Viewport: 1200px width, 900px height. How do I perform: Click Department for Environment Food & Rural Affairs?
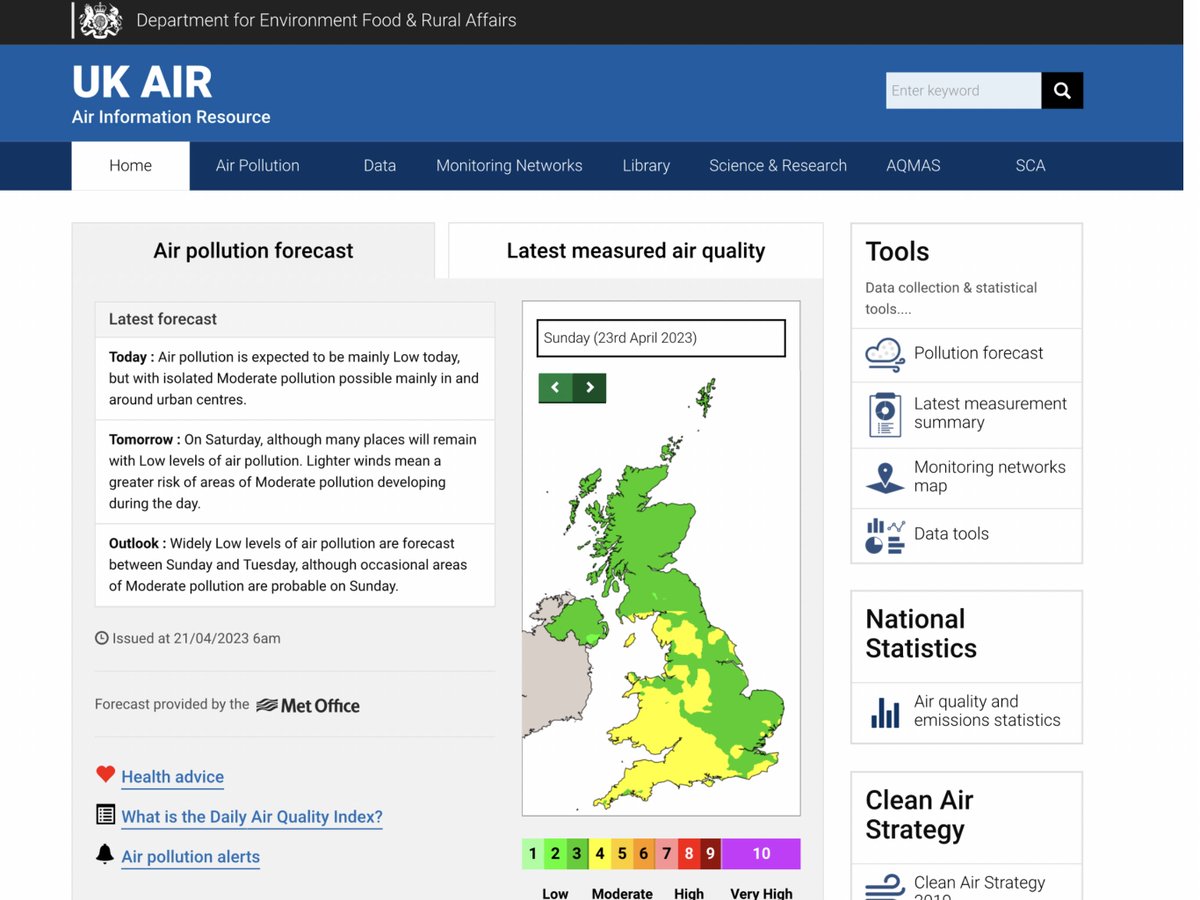326,20
